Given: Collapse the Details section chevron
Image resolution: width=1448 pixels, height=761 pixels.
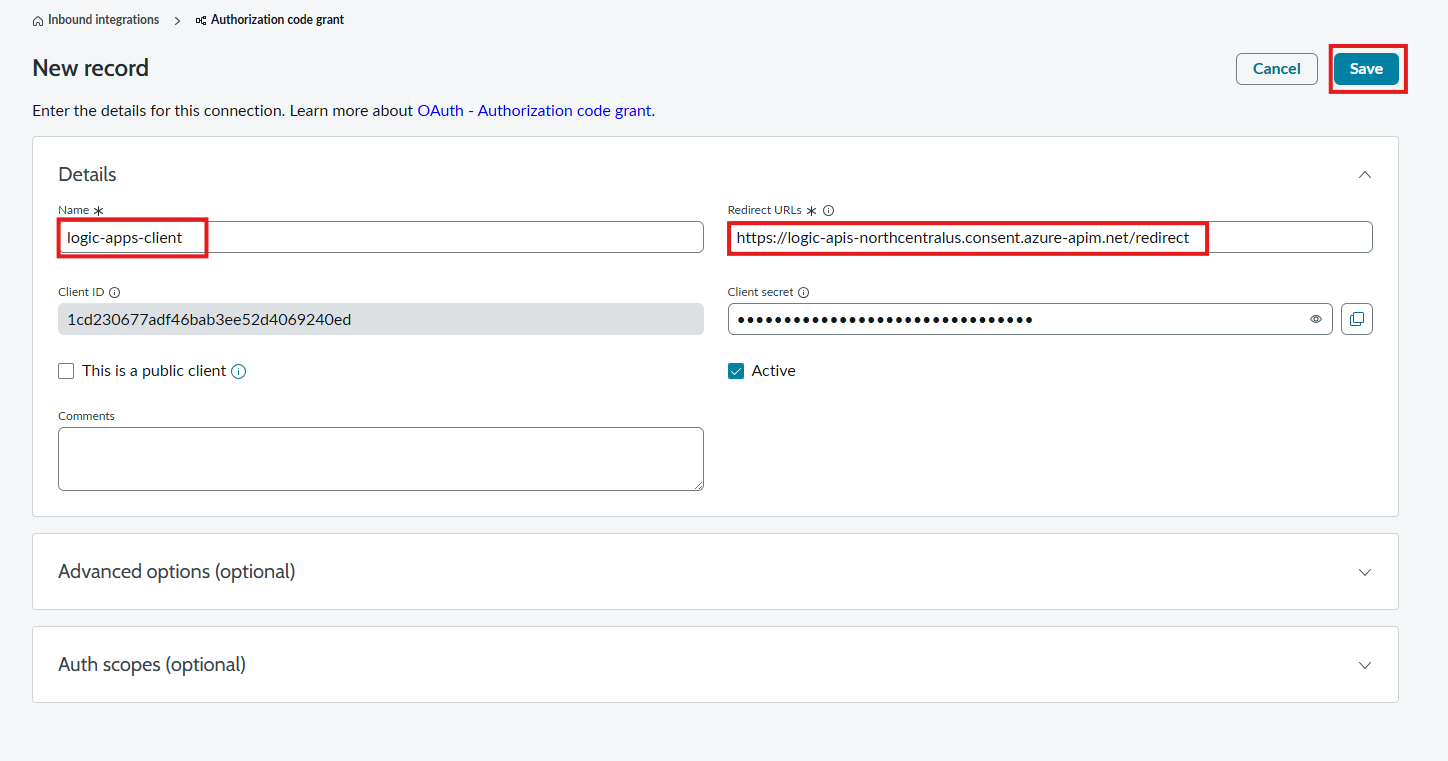Looking at the screenshot, I should (x=1365, y=174).
